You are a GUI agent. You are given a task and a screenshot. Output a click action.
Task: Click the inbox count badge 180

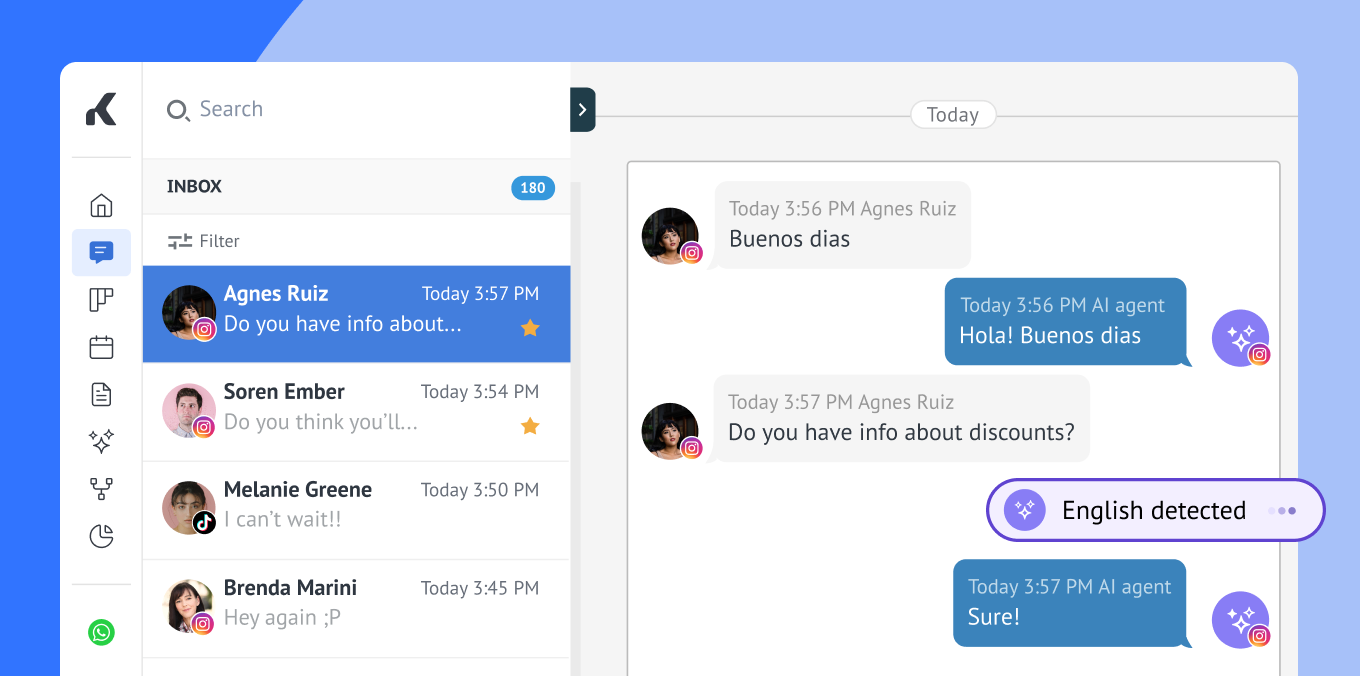click(532, 188)
